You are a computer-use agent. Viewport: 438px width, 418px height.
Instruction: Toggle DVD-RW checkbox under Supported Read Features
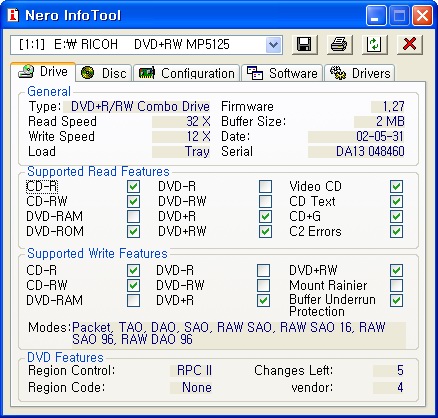265,202
